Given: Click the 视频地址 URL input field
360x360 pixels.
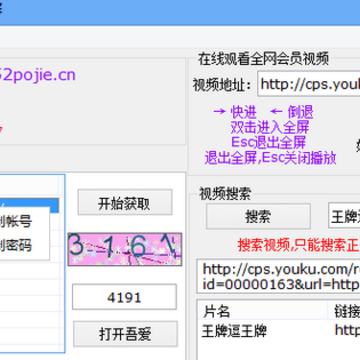Looking at the screenshot, I should click(309, 84).
